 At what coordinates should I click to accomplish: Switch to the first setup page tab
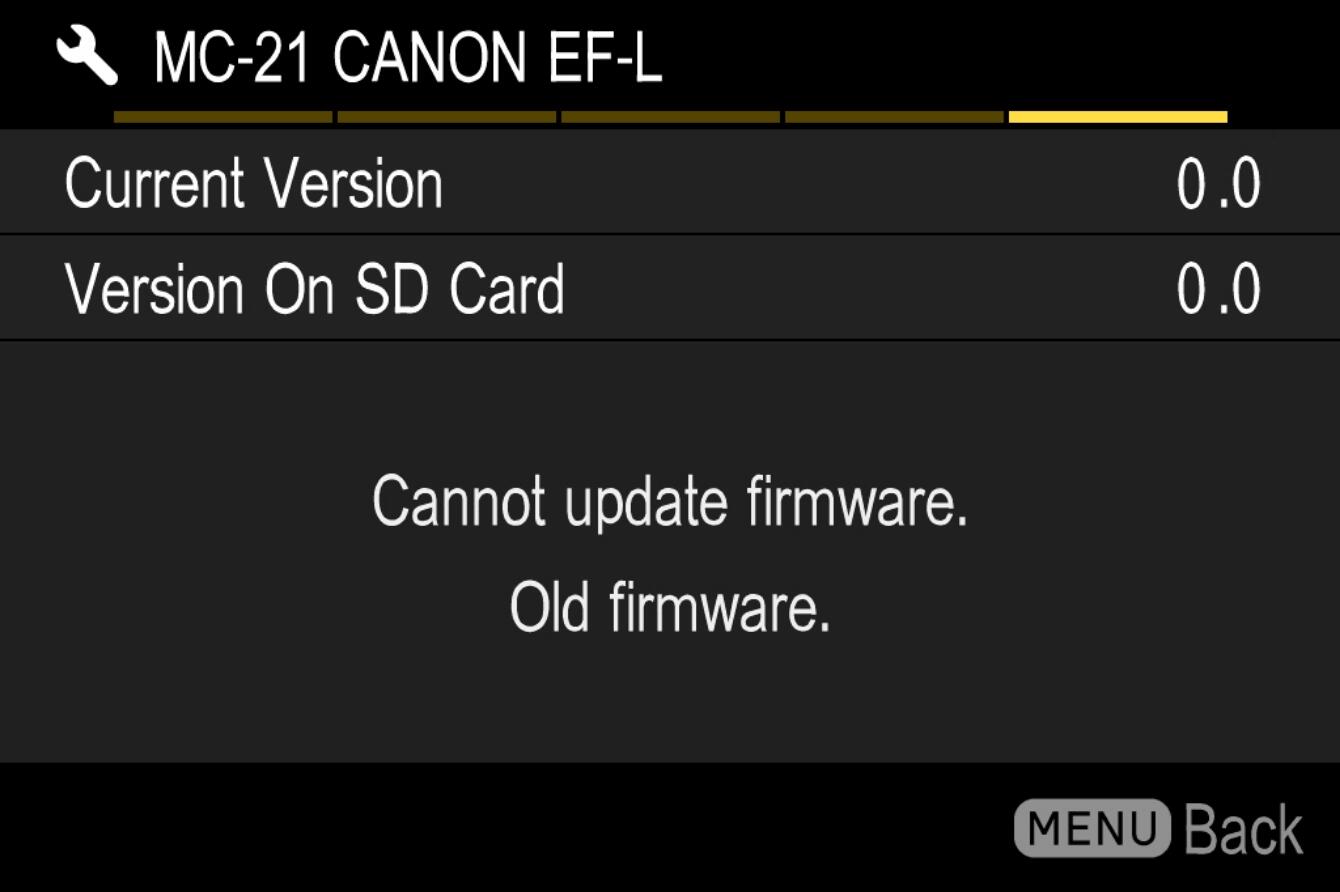tap(223, 117)
